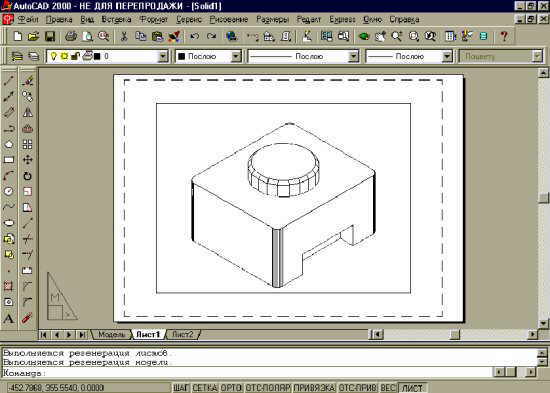The image size is (550, 393).
Task: Switch to the Модель tab
Action: (112, 334)
